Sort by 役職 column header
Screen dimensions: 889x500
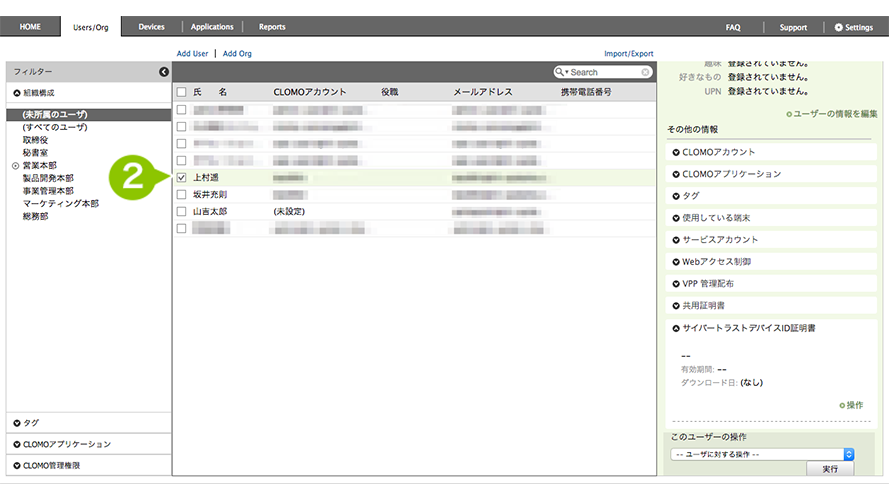coord(390,92)
